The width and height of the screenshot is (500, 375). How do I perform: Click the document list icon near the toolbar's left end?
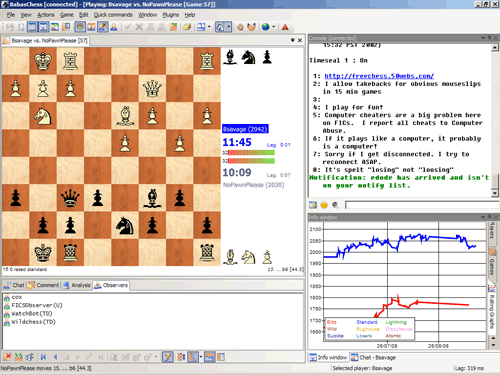[21, 27]
